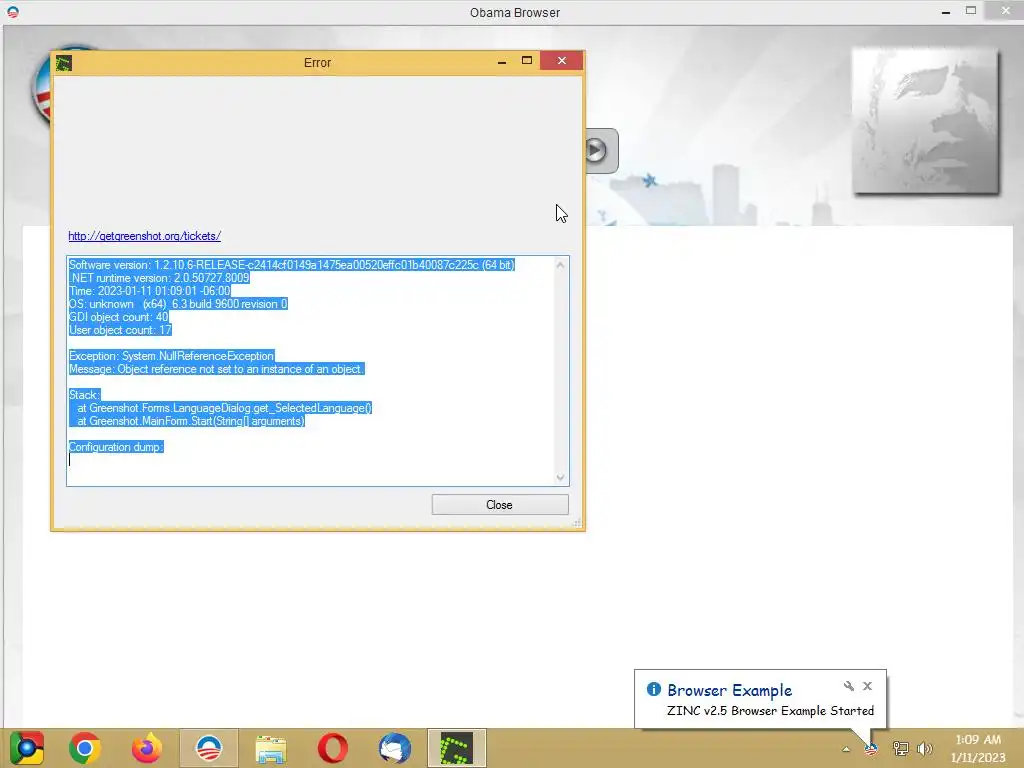
Task: Click the Obama Browser tray icon
Action: tap(871, 749)
